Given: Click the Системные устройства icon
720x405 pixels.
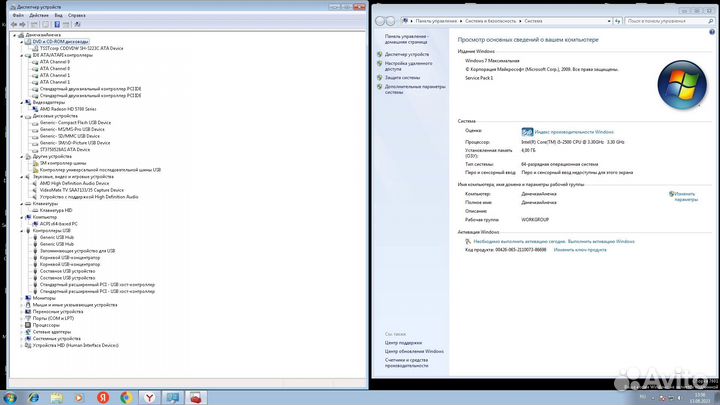Looking at the screenshot, I should pos(28,338).
